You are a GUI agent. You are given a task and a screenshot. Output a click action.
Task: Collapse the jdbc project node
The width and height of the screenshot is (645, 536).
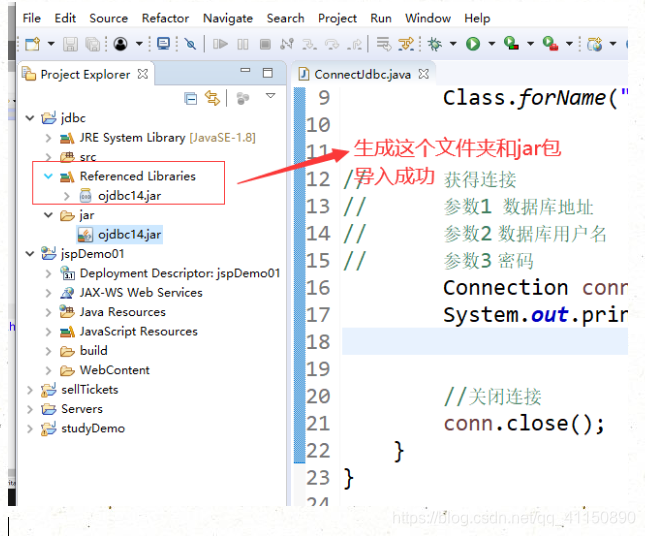[30, 118]
